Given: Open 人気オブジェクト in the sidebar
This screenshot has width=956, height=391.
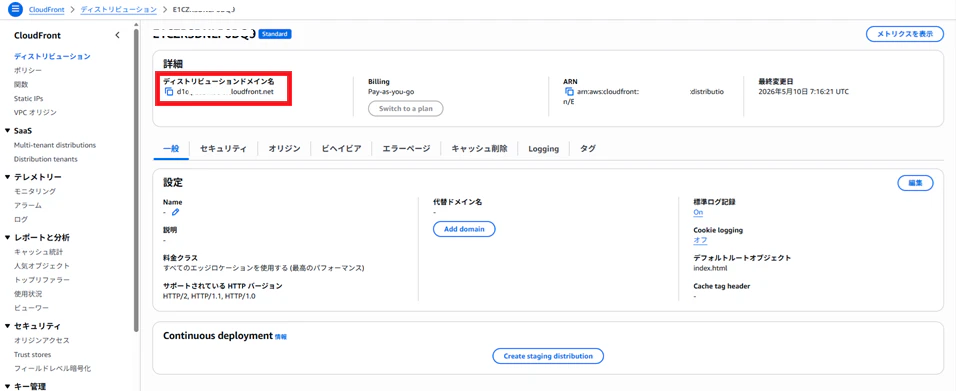Looking at the screenshot, I should 41,266.
